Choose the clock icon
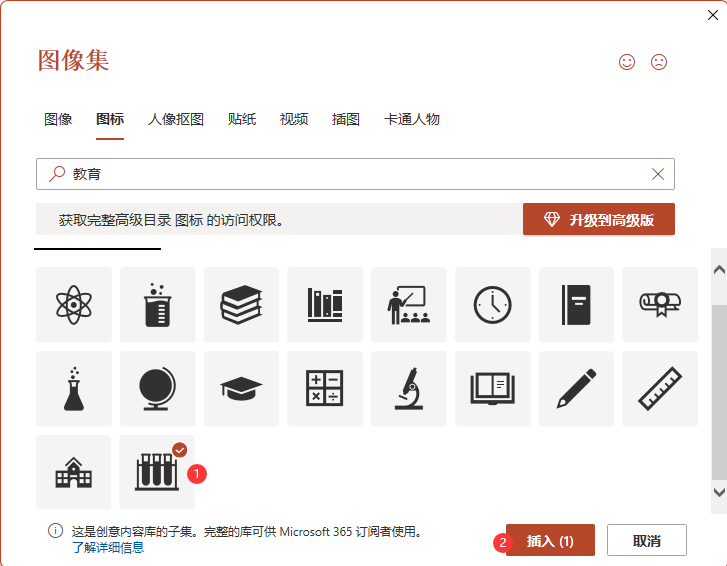This screenshot has height=566, width=727. coord(492,305)
